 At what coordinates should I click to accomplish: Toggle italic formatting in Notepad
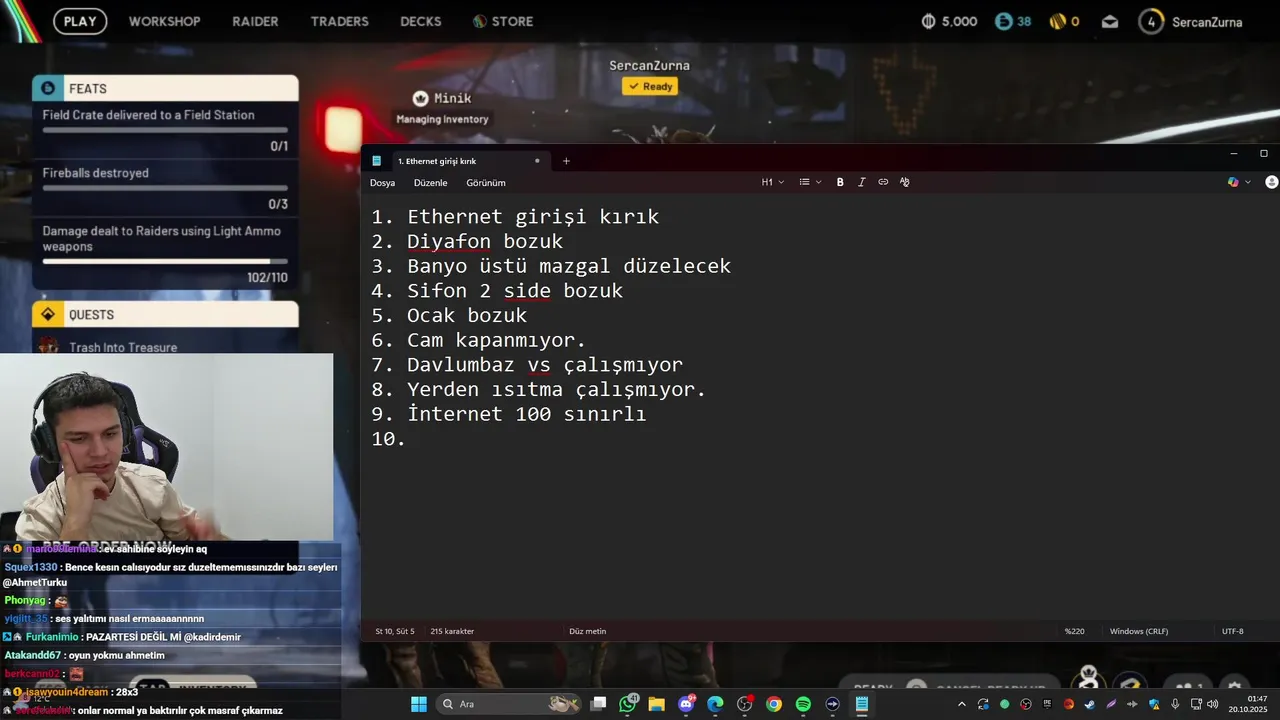point(861,182)
